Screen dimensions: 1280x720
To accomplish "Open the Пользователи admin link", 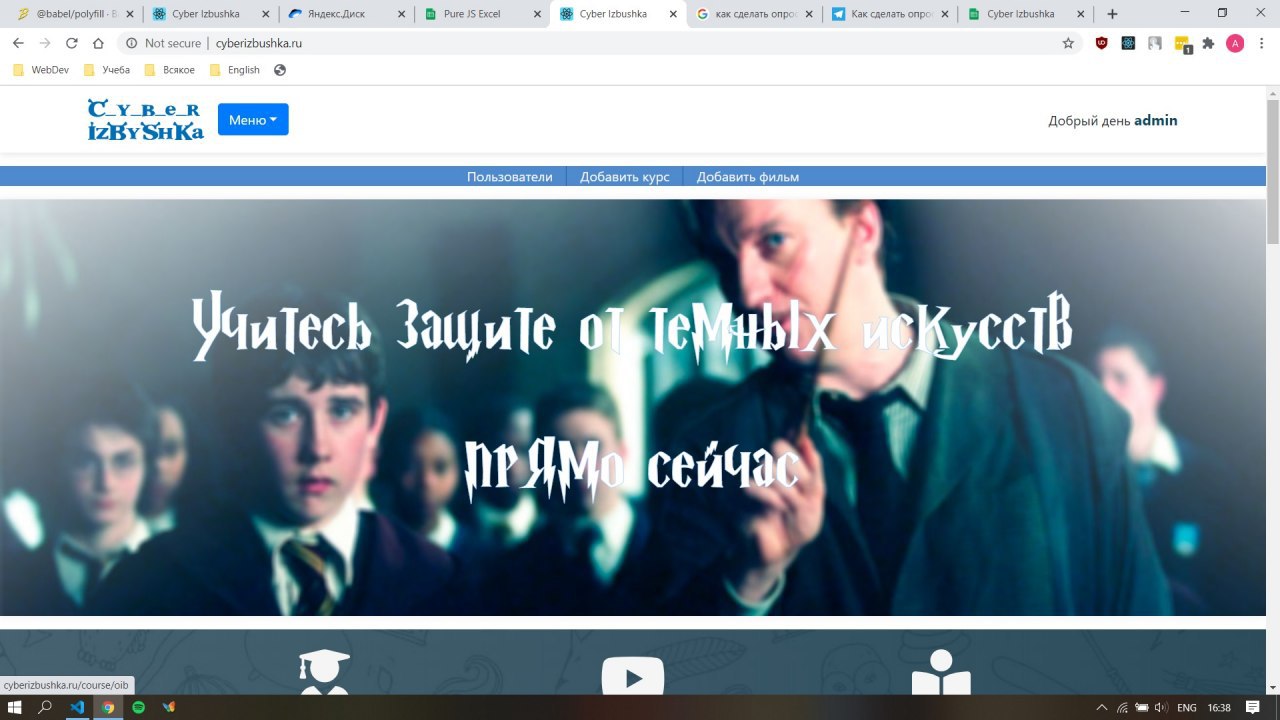I will 509,177.
